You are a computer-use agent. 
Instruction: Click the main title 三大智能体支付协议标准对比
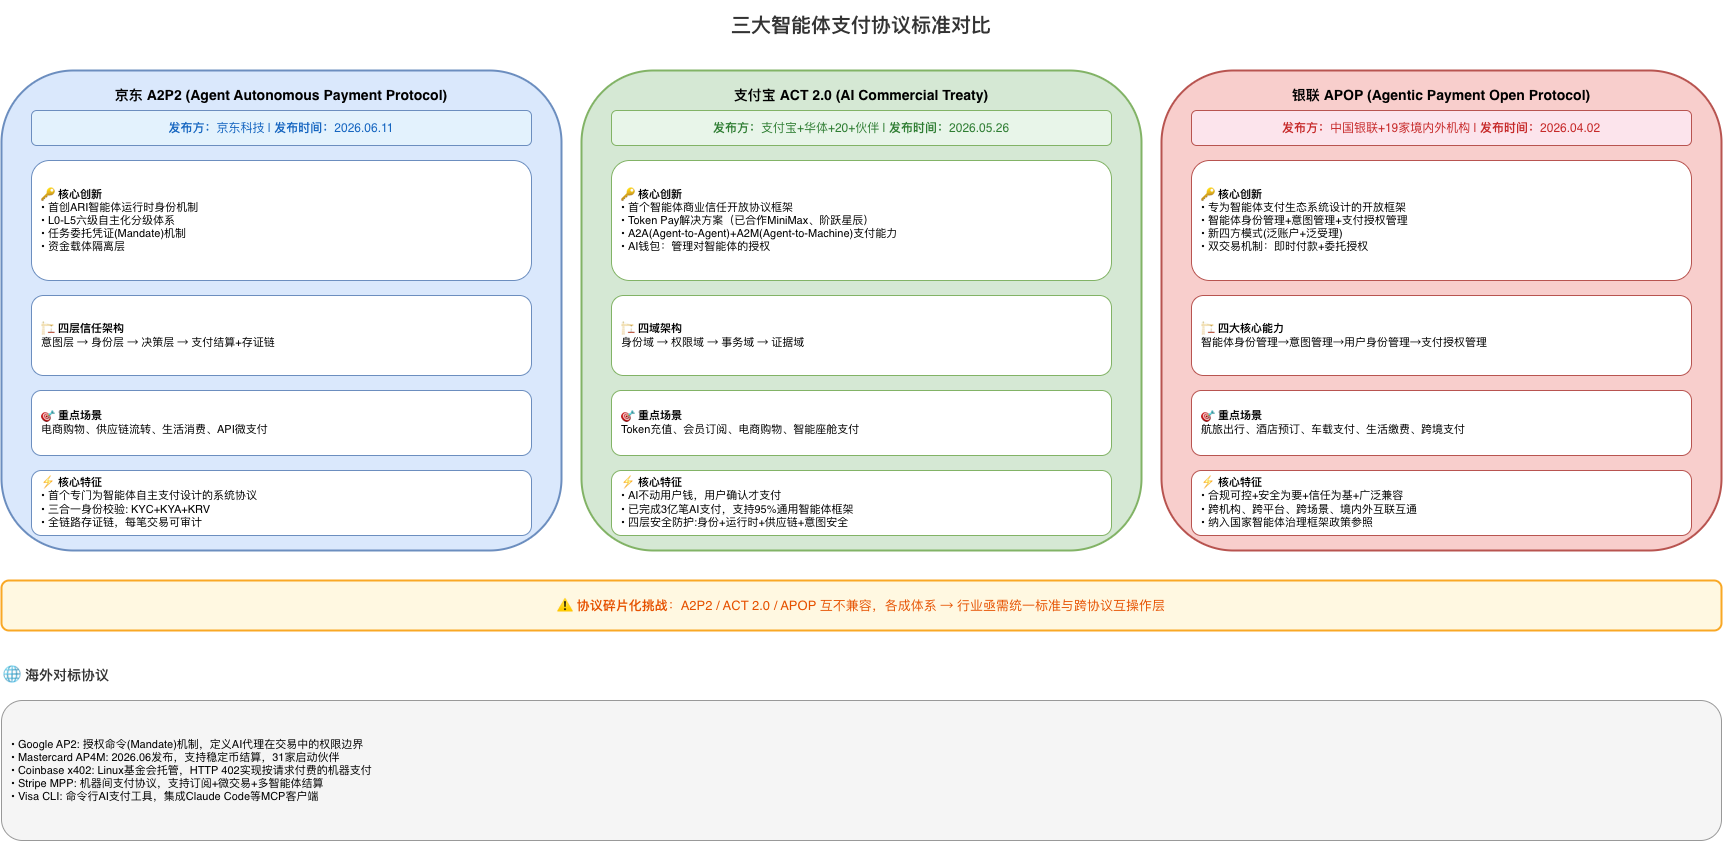[861, 25]
